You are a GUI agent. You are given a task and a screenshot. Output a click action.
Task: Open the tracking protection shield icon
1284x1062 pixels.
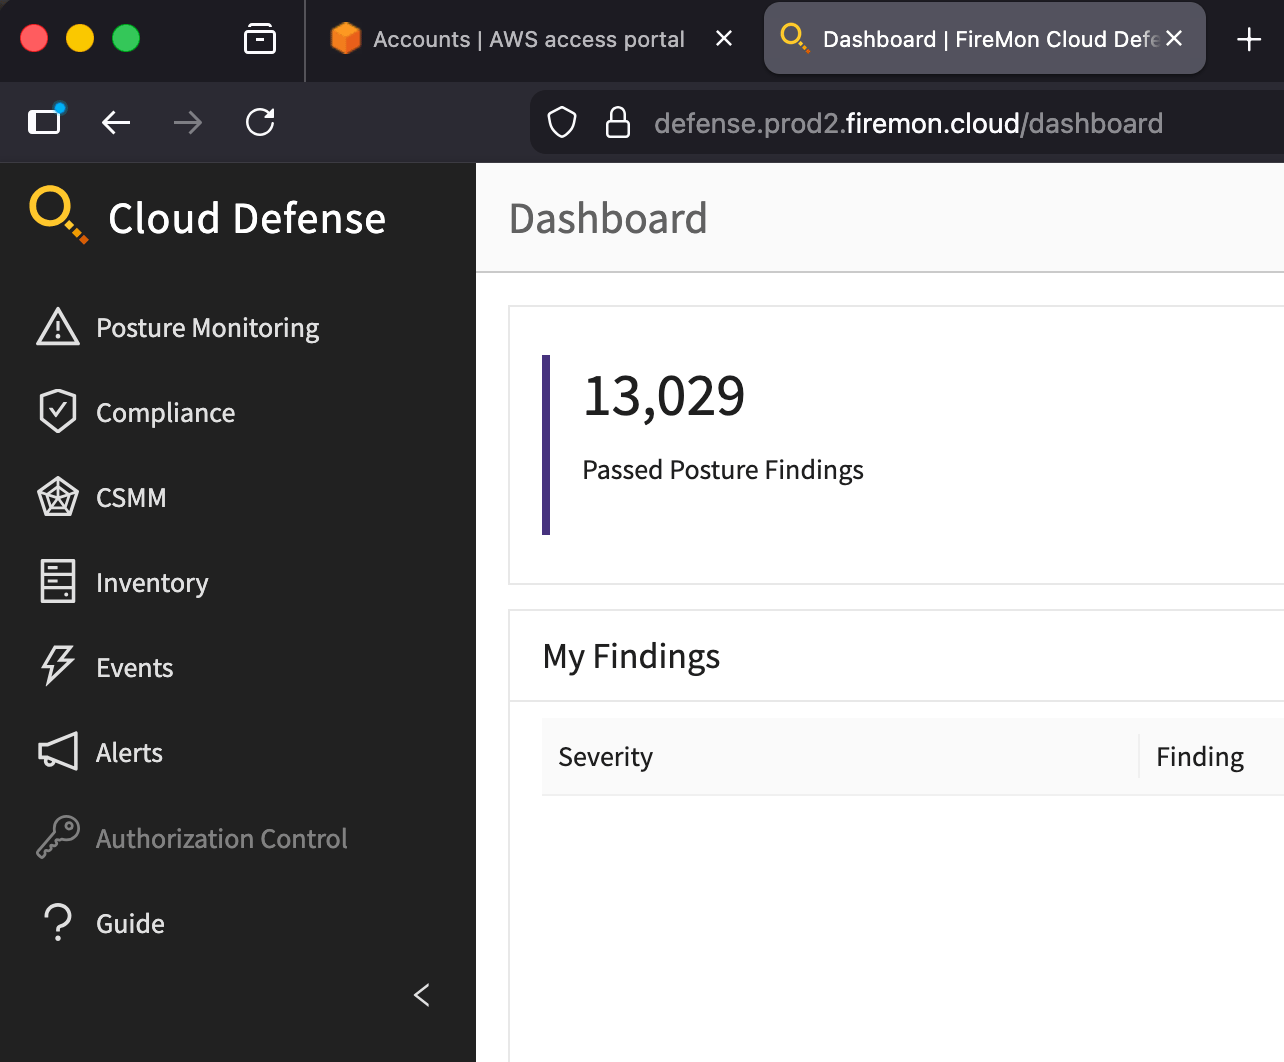[562, 123]
